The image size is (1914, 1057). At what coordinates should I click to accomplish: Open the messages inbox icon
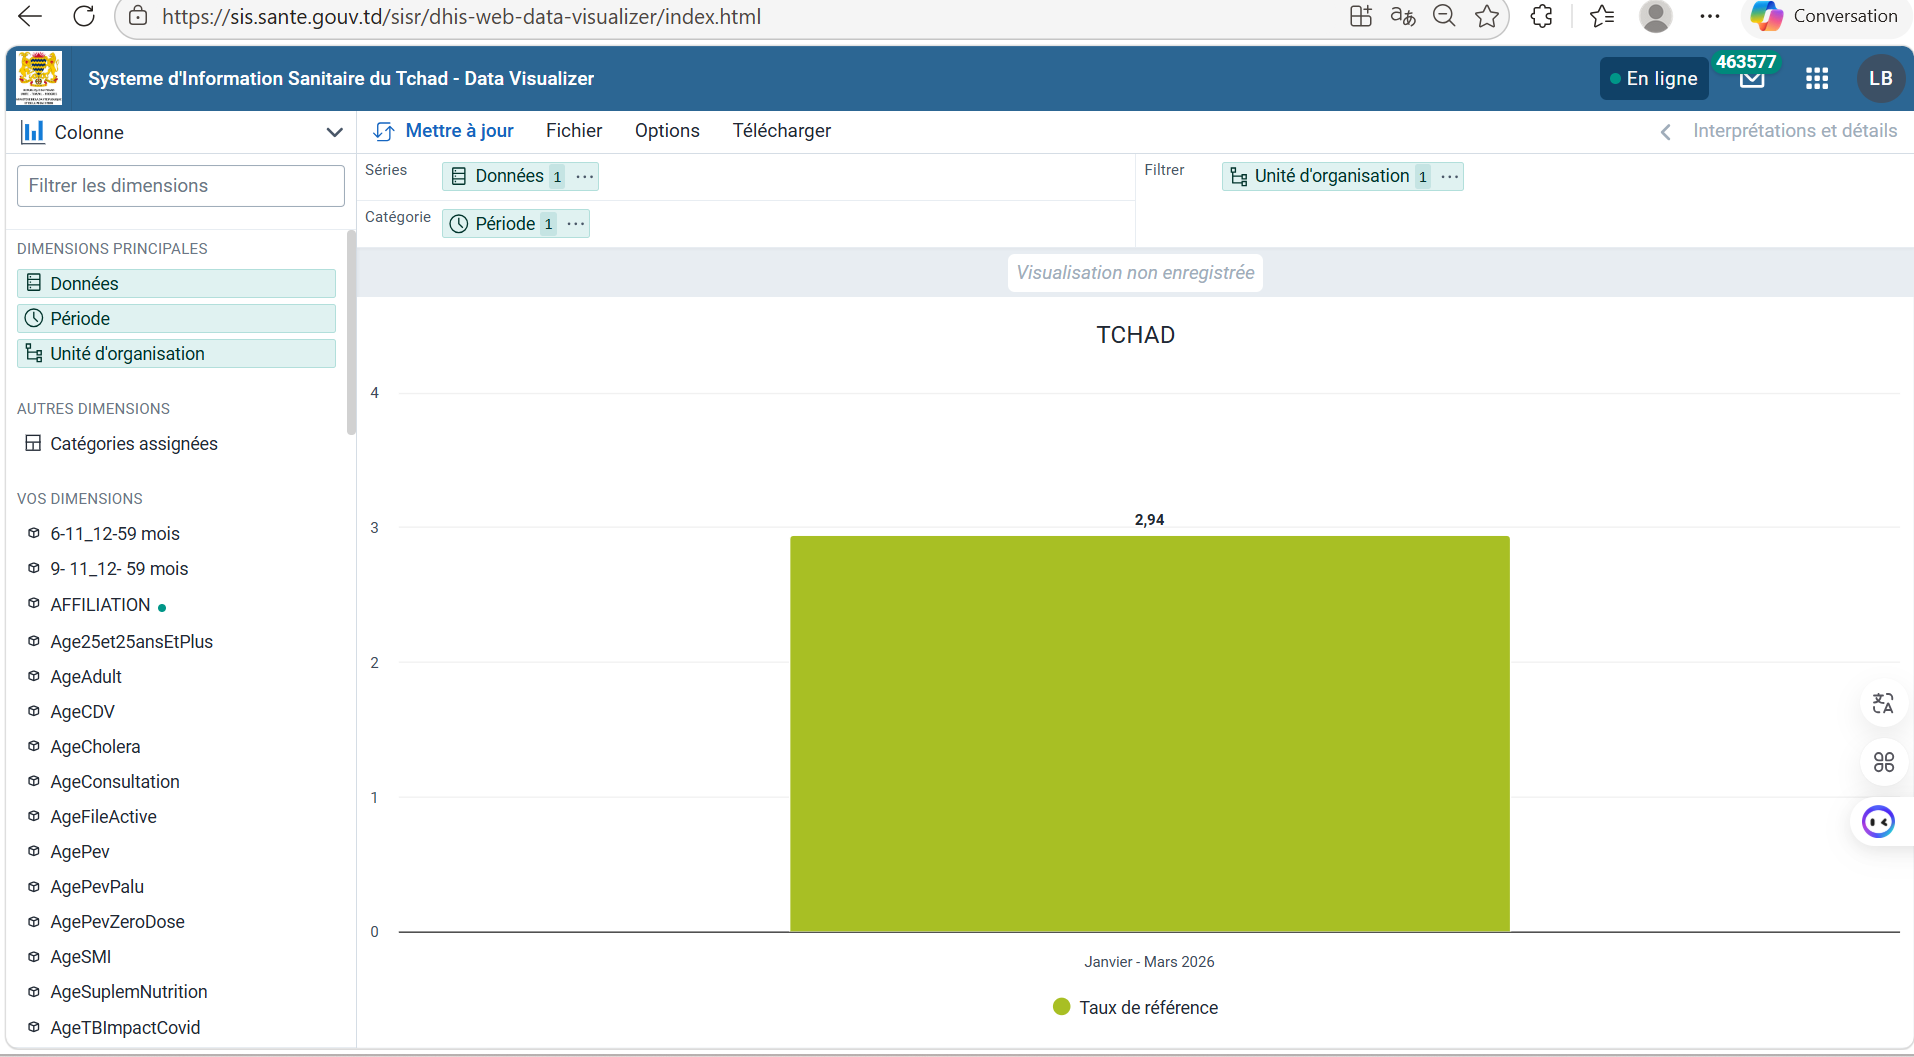tap(1751, 80)
